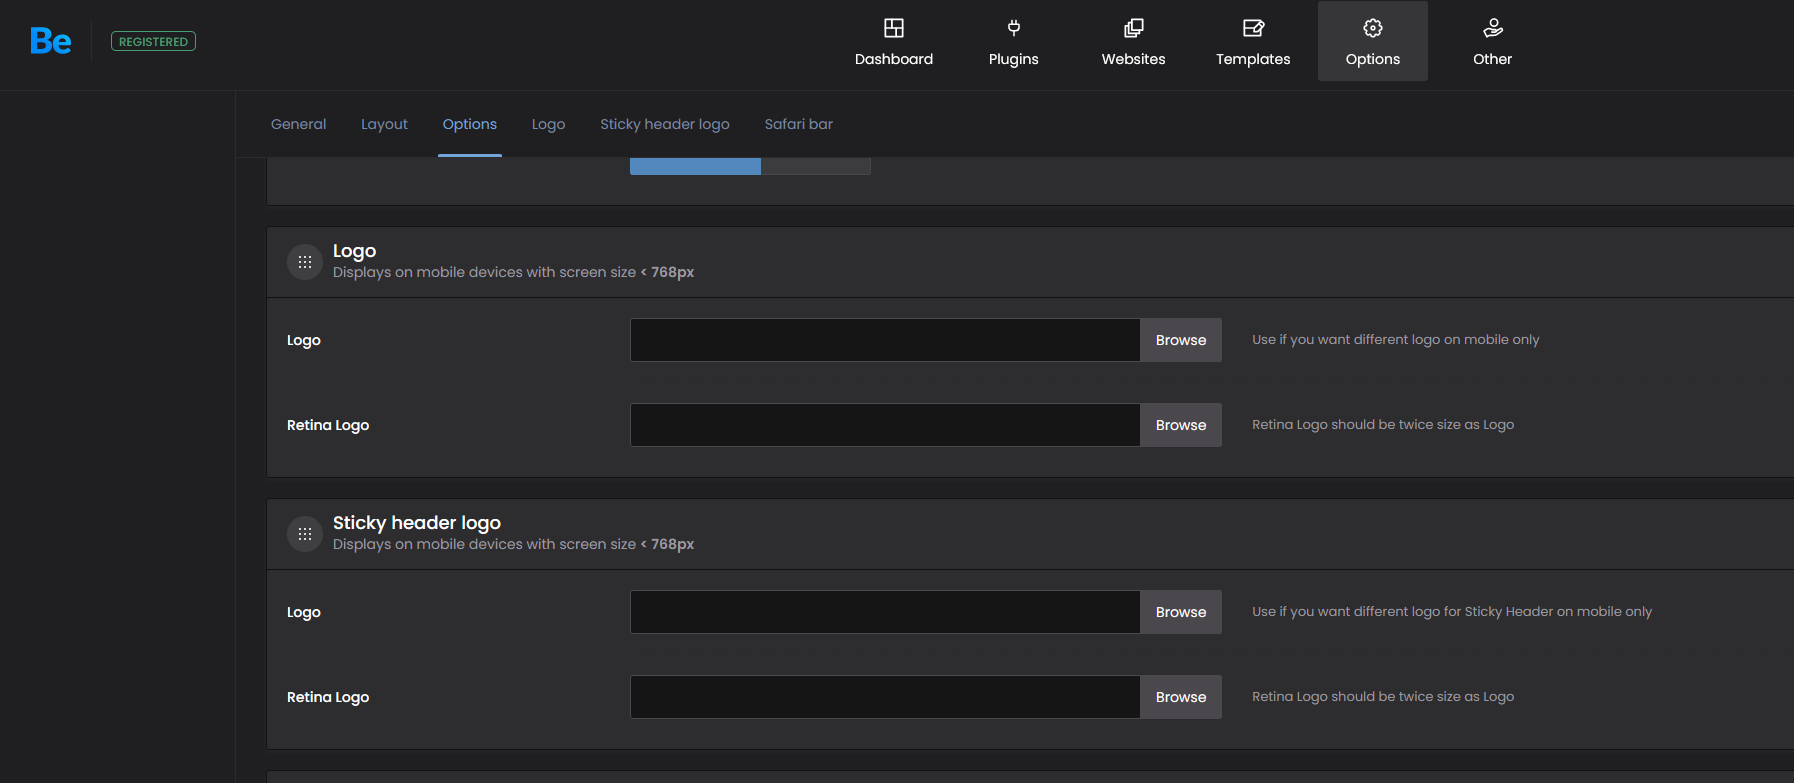
Task: Click the REGISTERED badge
Action: [153, 41]
